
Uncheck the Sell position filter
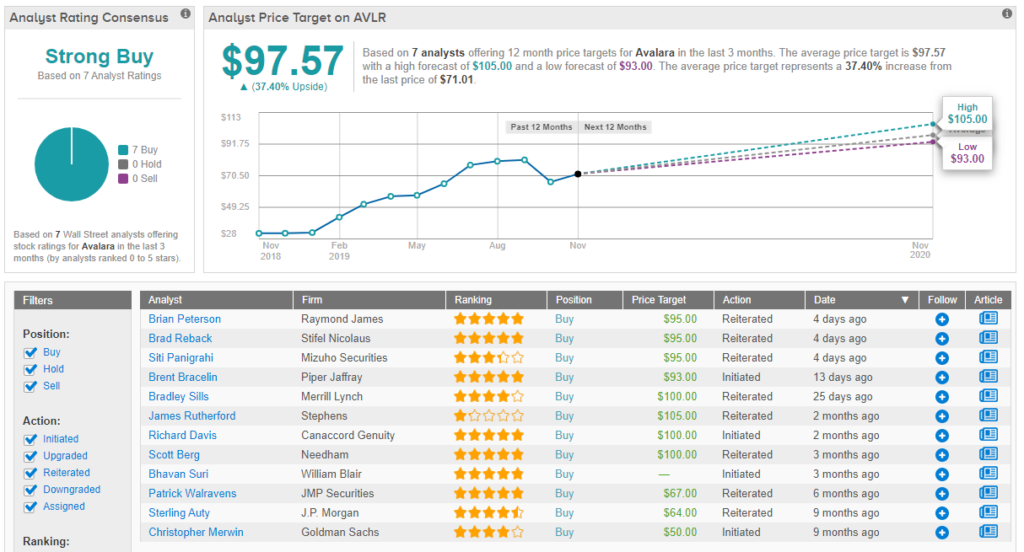click(30, 387)
